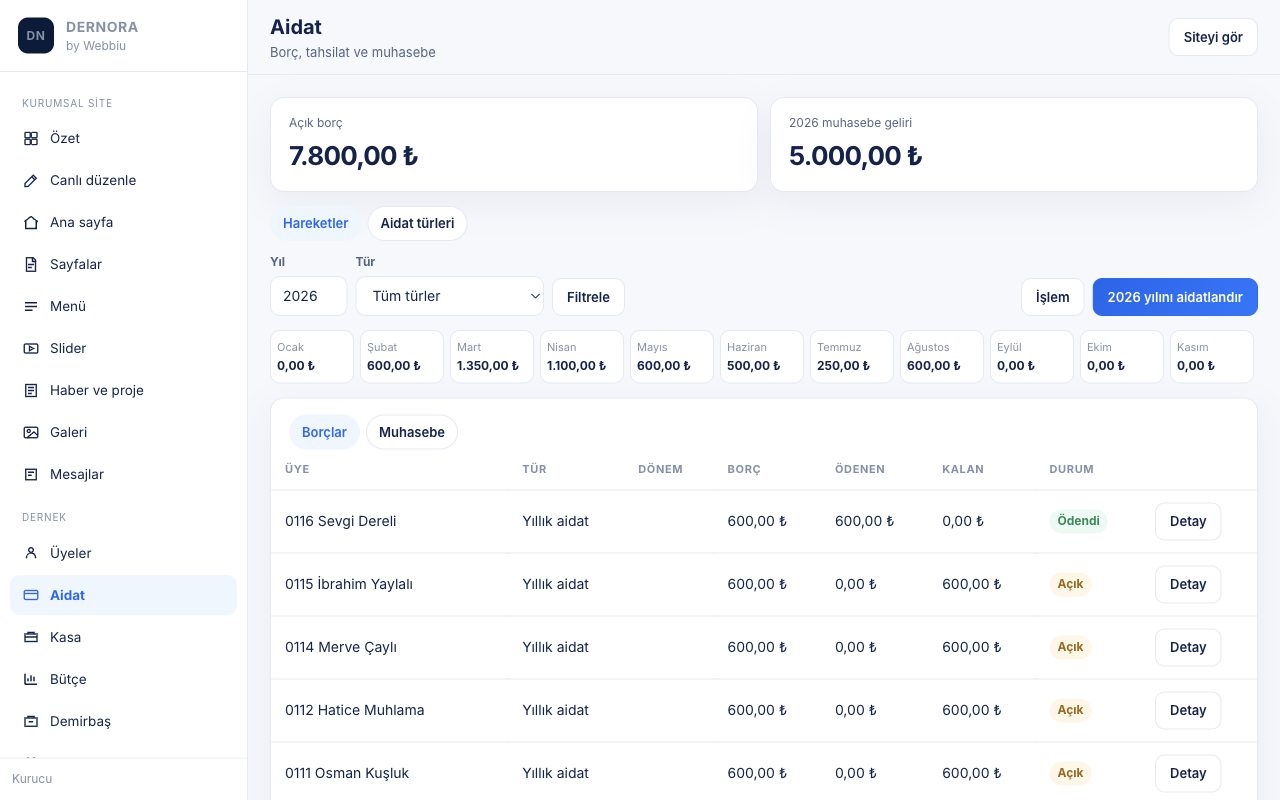The image size is (1280, 800).
Task: Open Özet via its grid icon
Action: pos(31,138)
